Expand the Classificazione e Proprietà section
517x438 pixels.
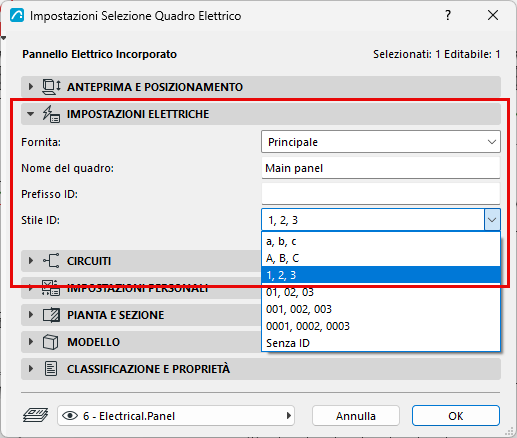(x=31, y=369)
